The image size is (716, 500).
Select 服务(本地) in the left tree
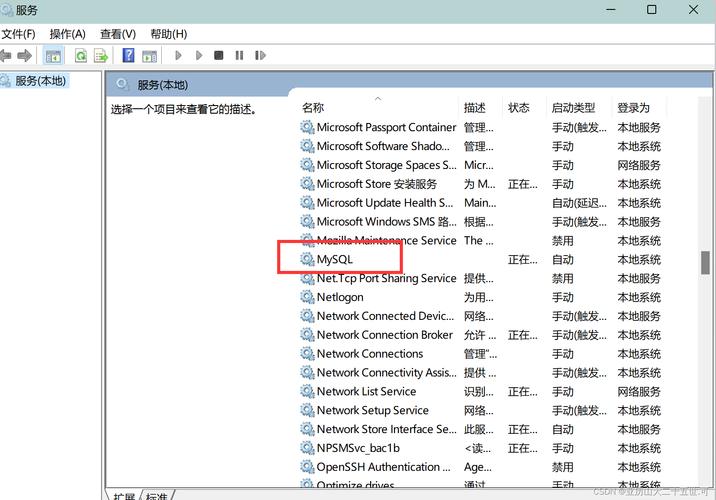tap(39, 81)
